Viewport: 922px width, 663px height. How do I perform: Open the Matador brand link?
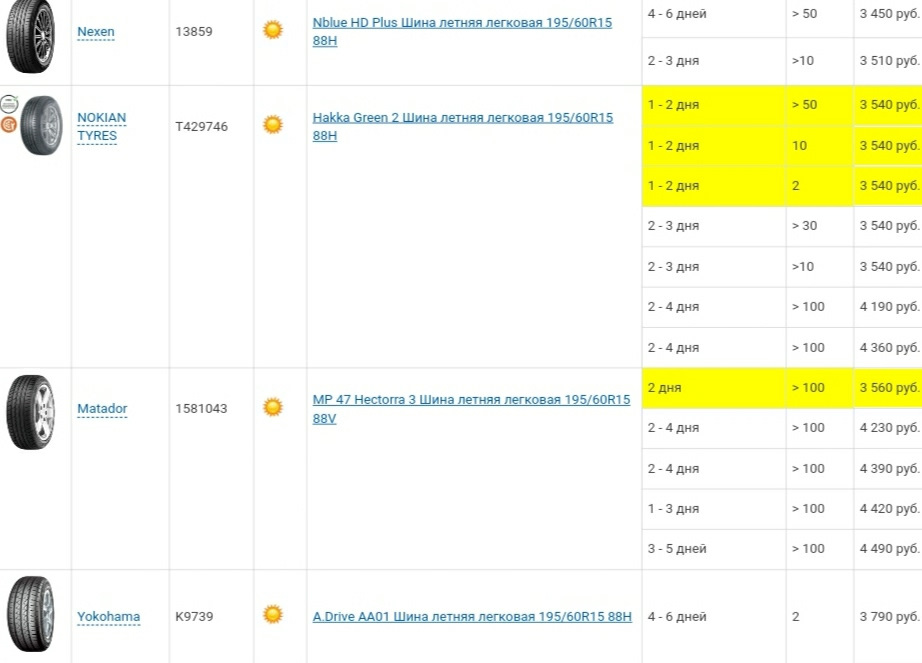click(x=102, y=409)
